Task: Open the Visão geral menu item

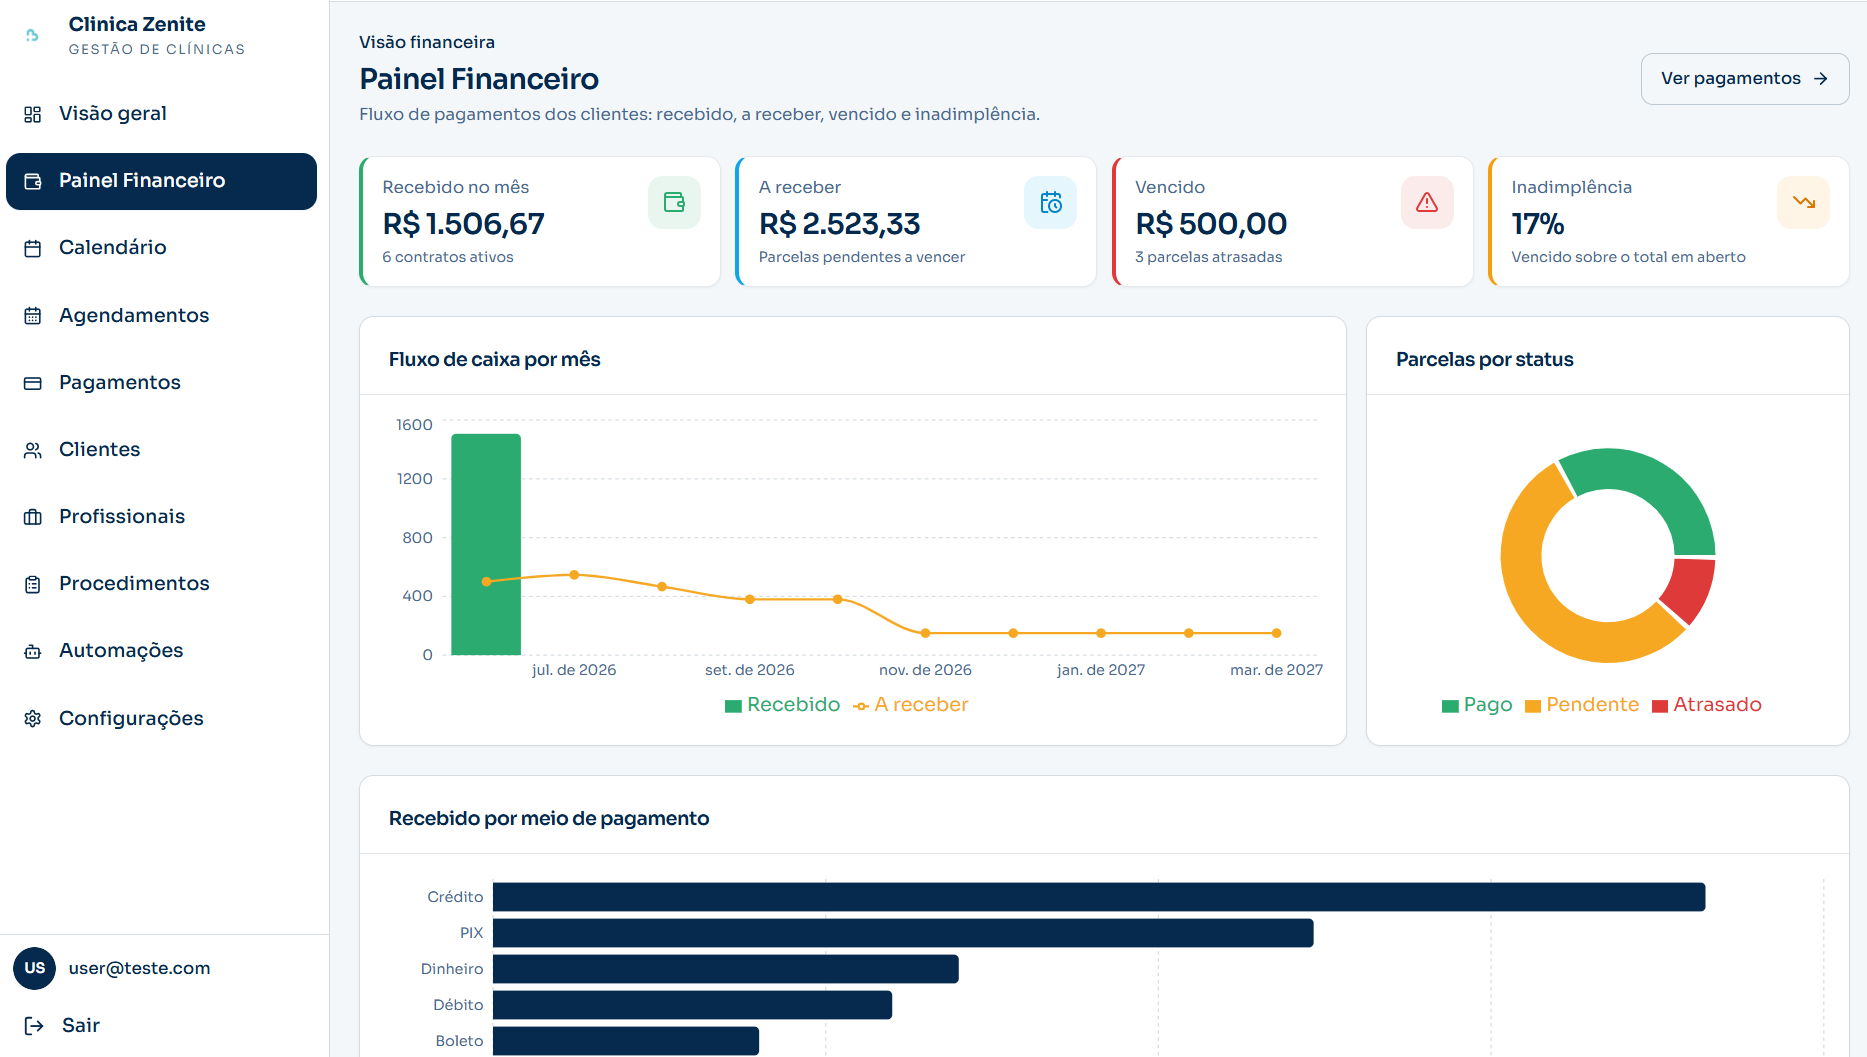Action: 161,114
